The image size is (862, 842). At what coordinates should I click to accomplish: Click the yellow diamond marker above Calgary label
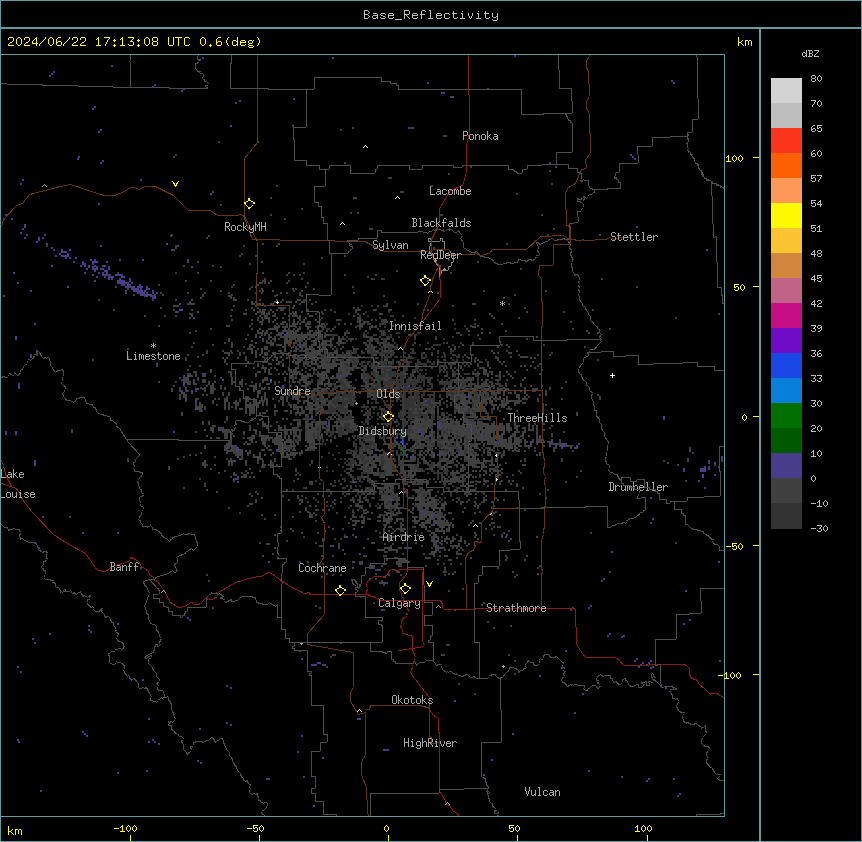tap(405, 589)
